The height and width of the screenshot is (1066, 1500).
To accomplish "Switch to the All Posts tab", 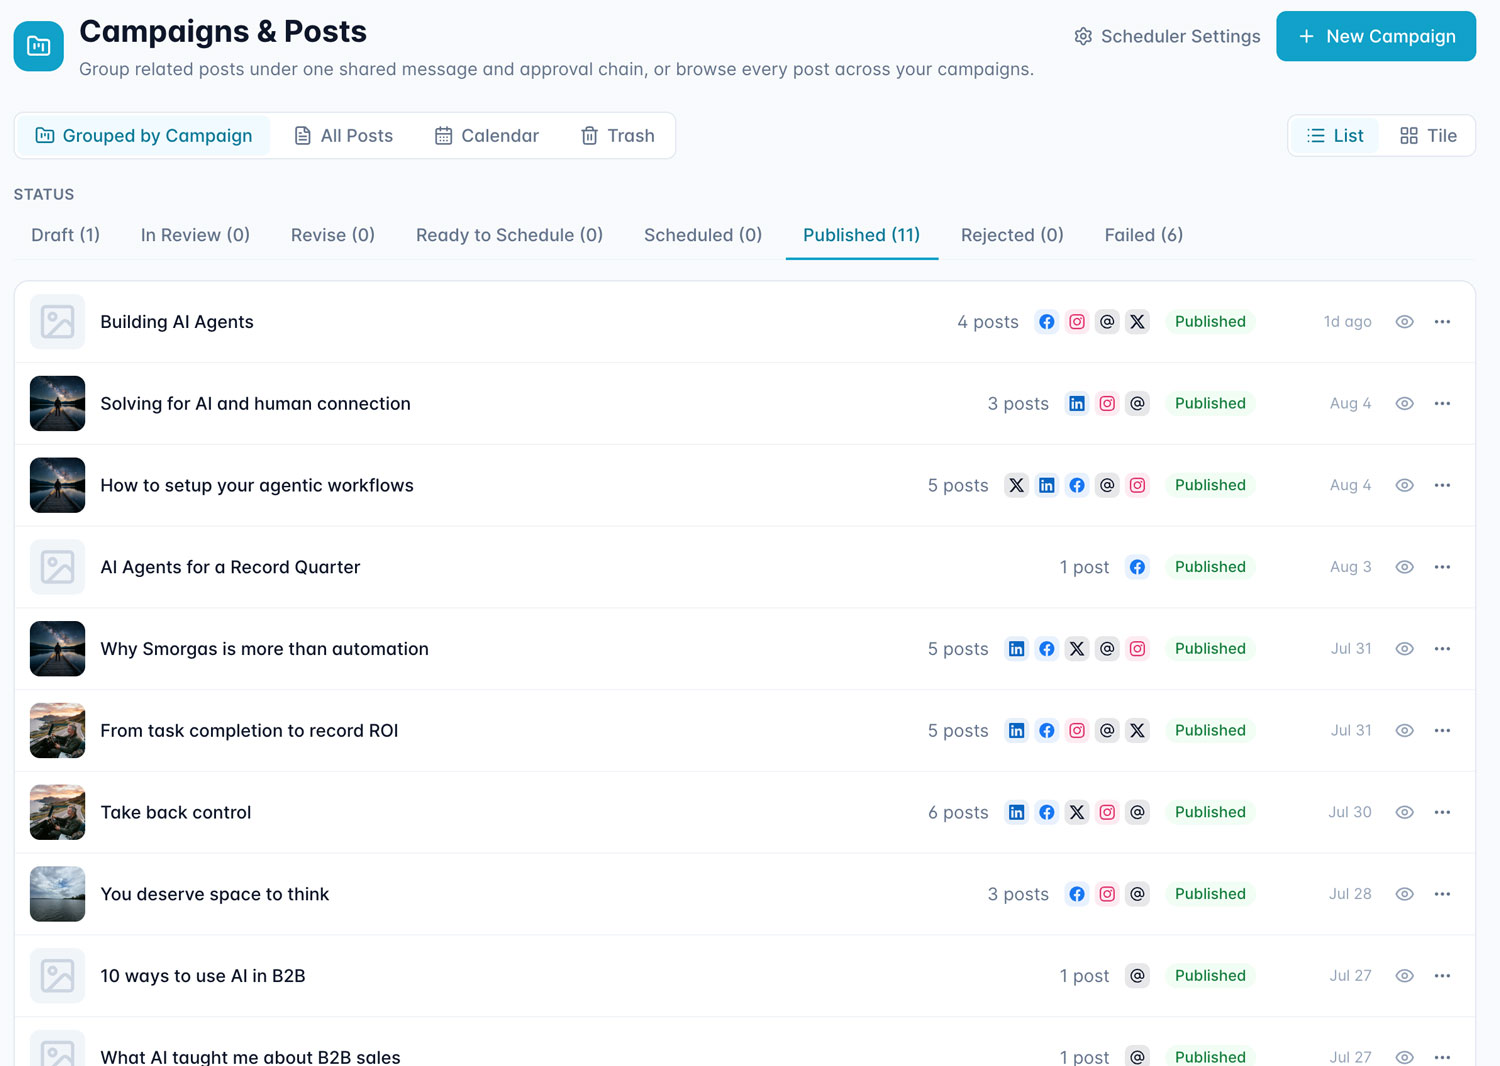I will coord(343,136).
